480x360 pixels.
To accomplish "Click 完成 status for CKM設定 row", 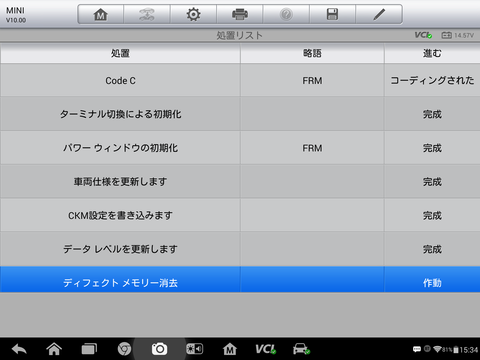I will tap(432, 216).
